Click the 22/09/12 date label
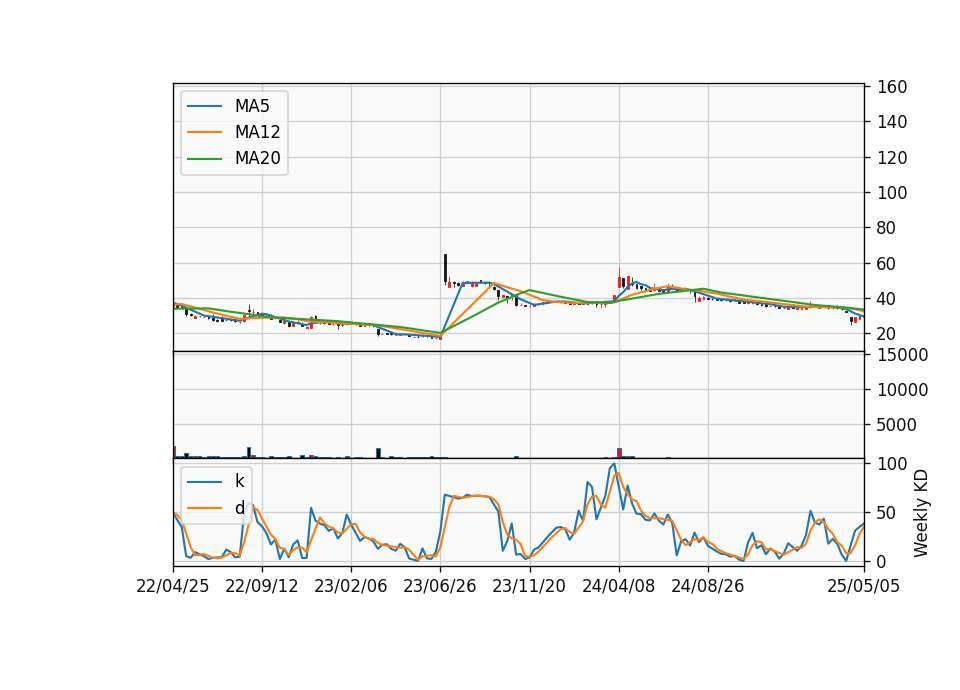The width and height of the screenshot is (960, 690). (262, 587)
